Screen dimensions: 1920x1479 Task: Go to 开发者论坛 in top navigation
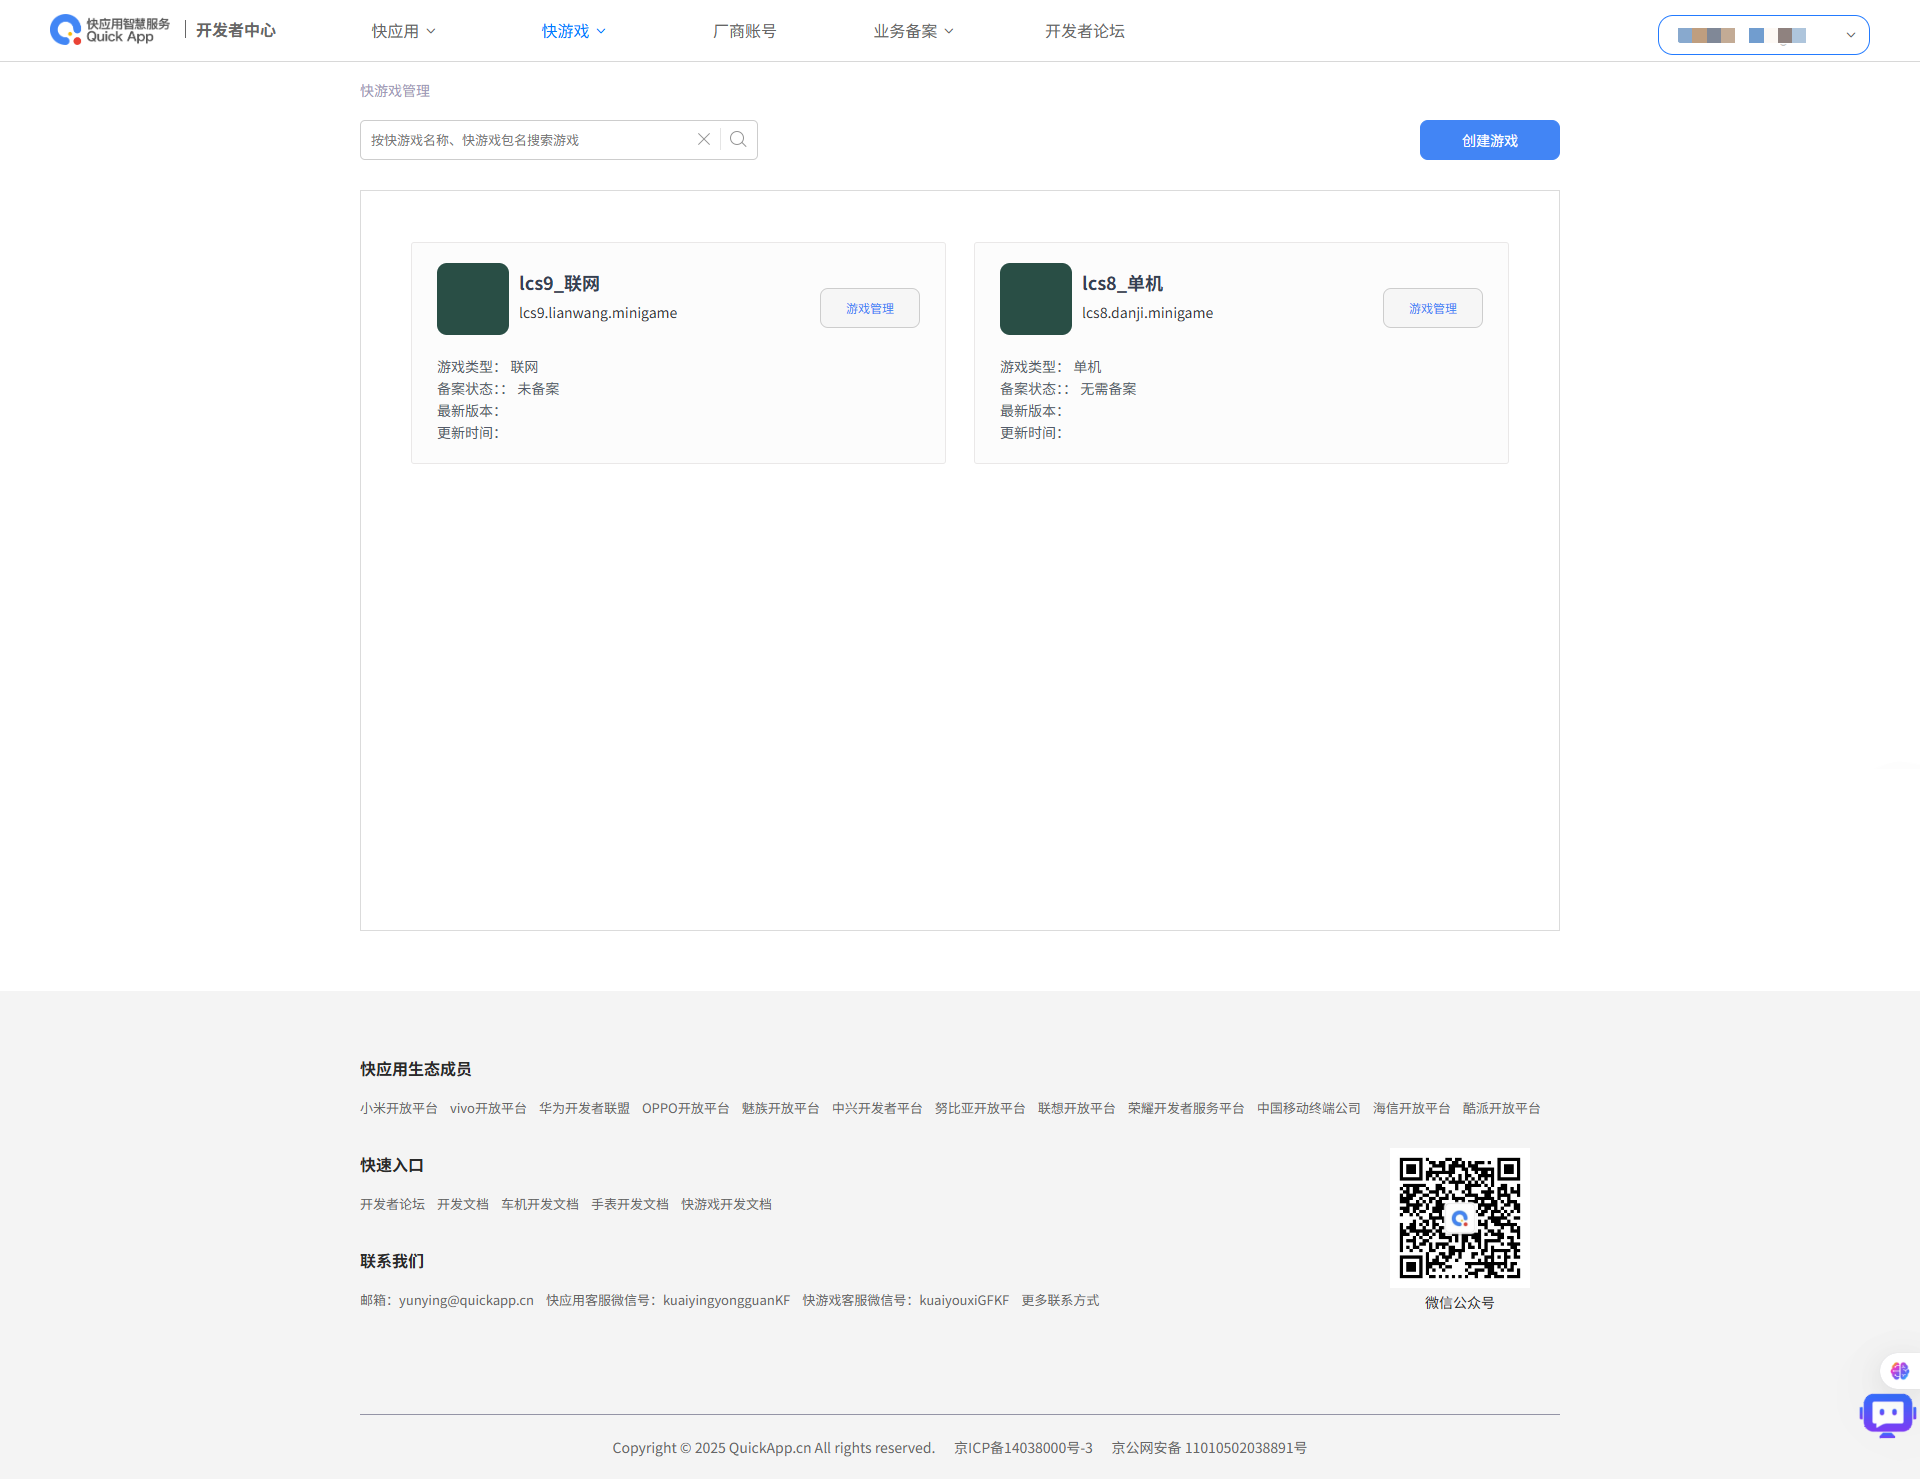pos(1084,31)
